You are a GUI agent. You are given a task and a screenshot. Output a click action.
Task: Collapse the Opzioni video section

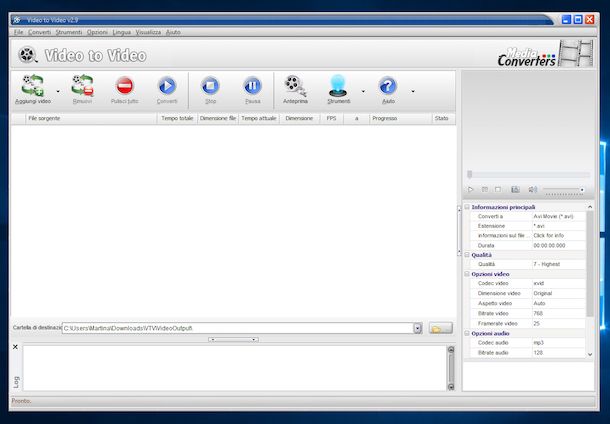pos(467,273)
